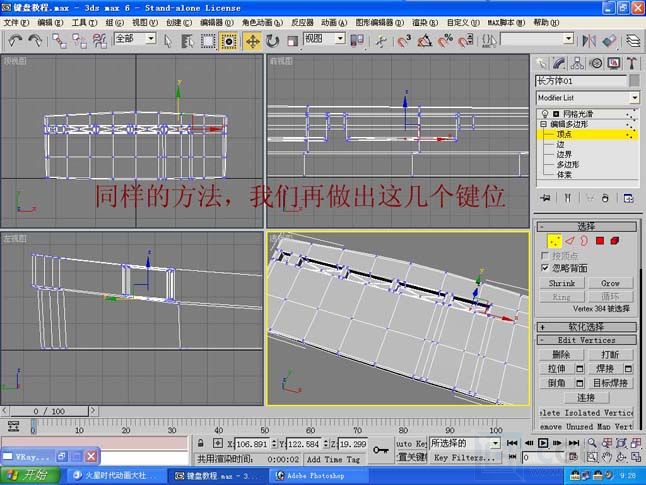Open the 帮助 menu
The image size is (646, 485).
tap(546, 23)
